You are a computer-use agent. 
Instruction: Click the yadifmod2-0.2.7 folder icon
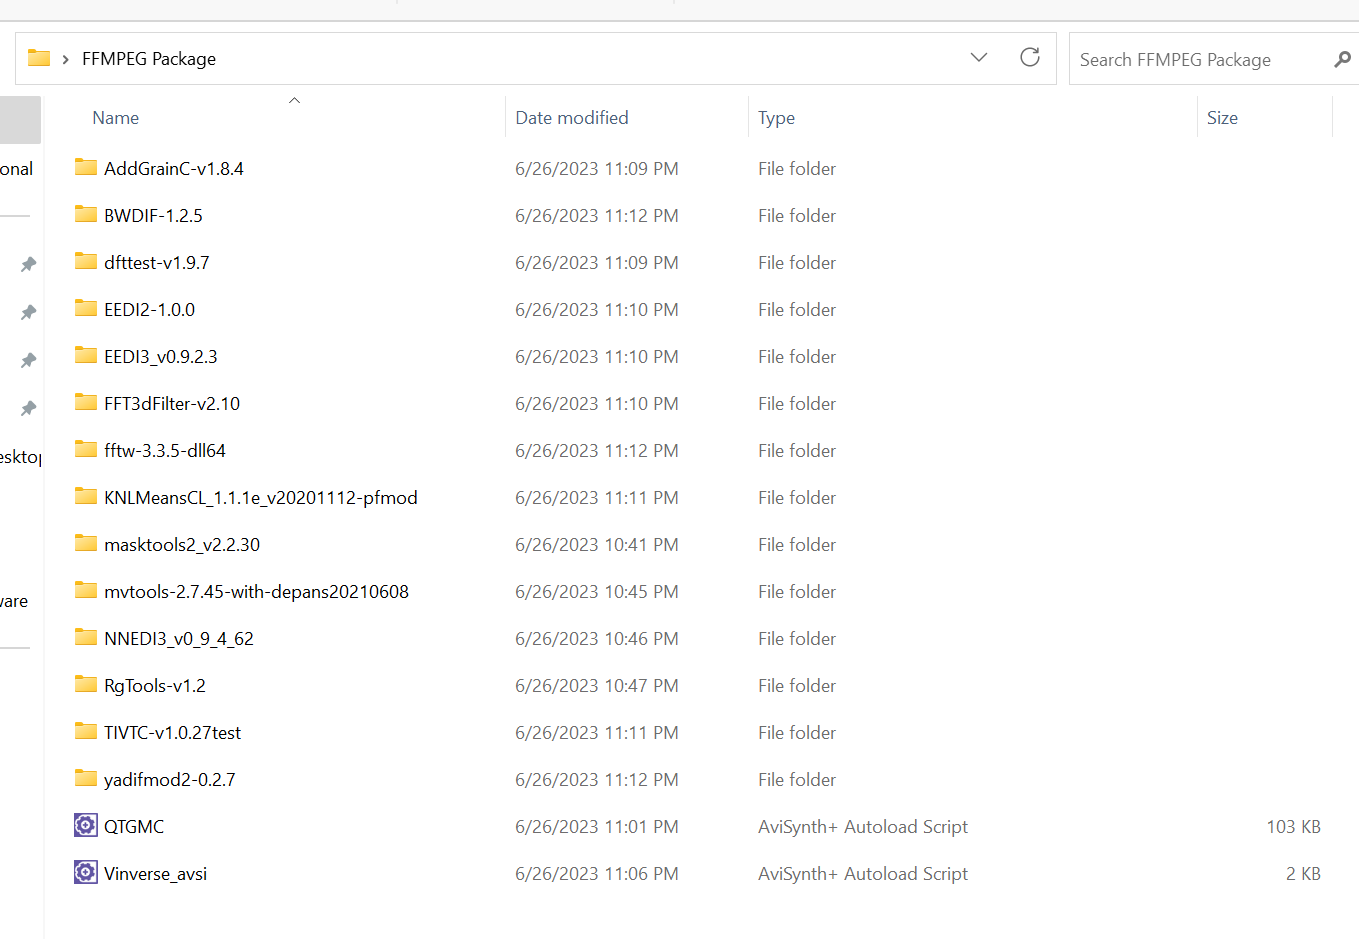86,778
